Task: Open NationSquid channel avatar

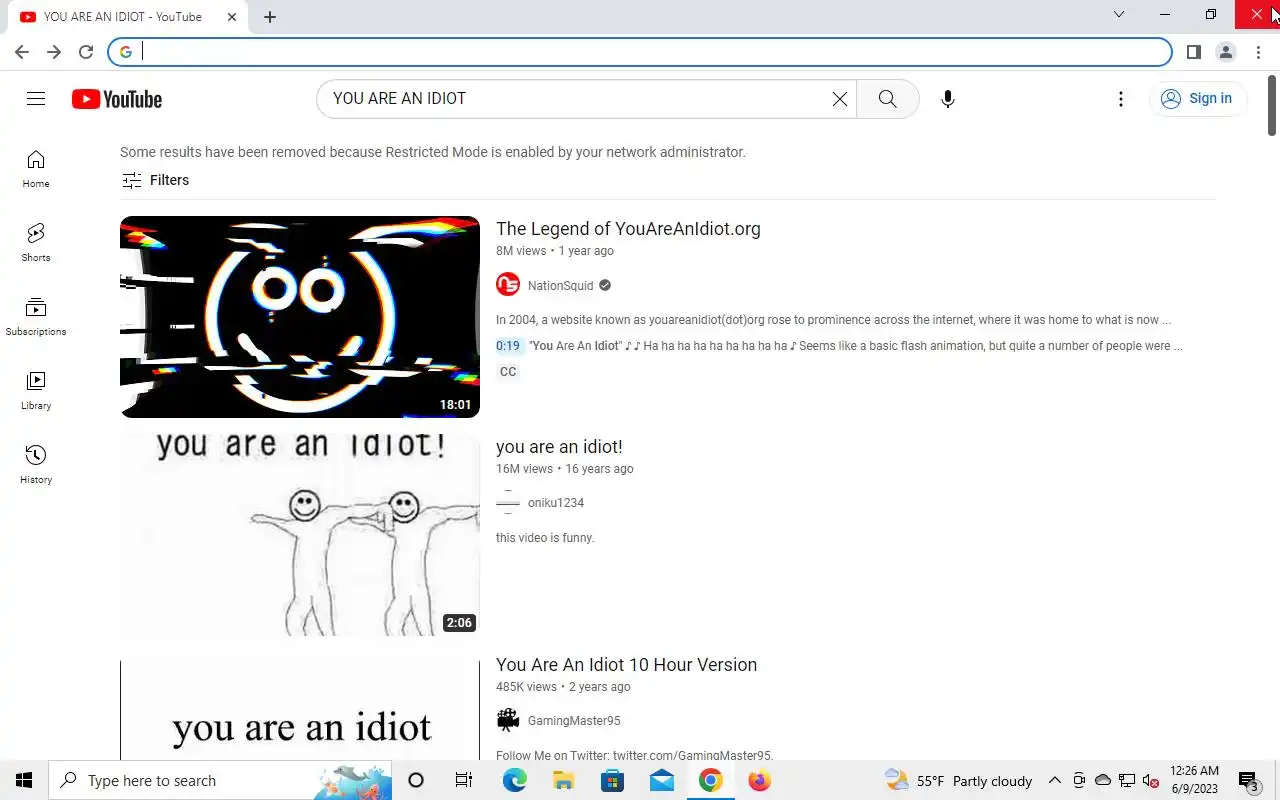Action: coord(508,285)
